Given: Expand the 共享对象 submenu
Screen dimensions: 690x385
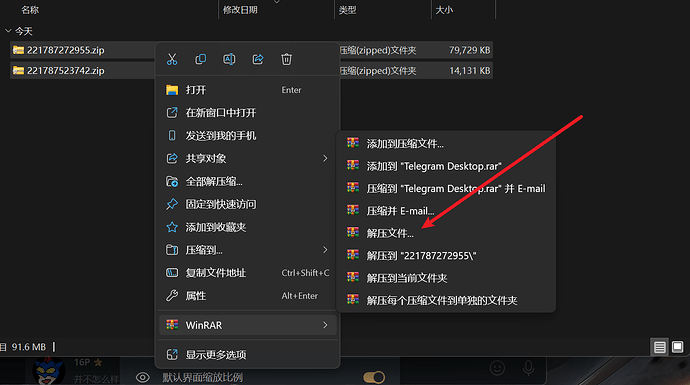Looking at the screenshot, I should 248,159.
